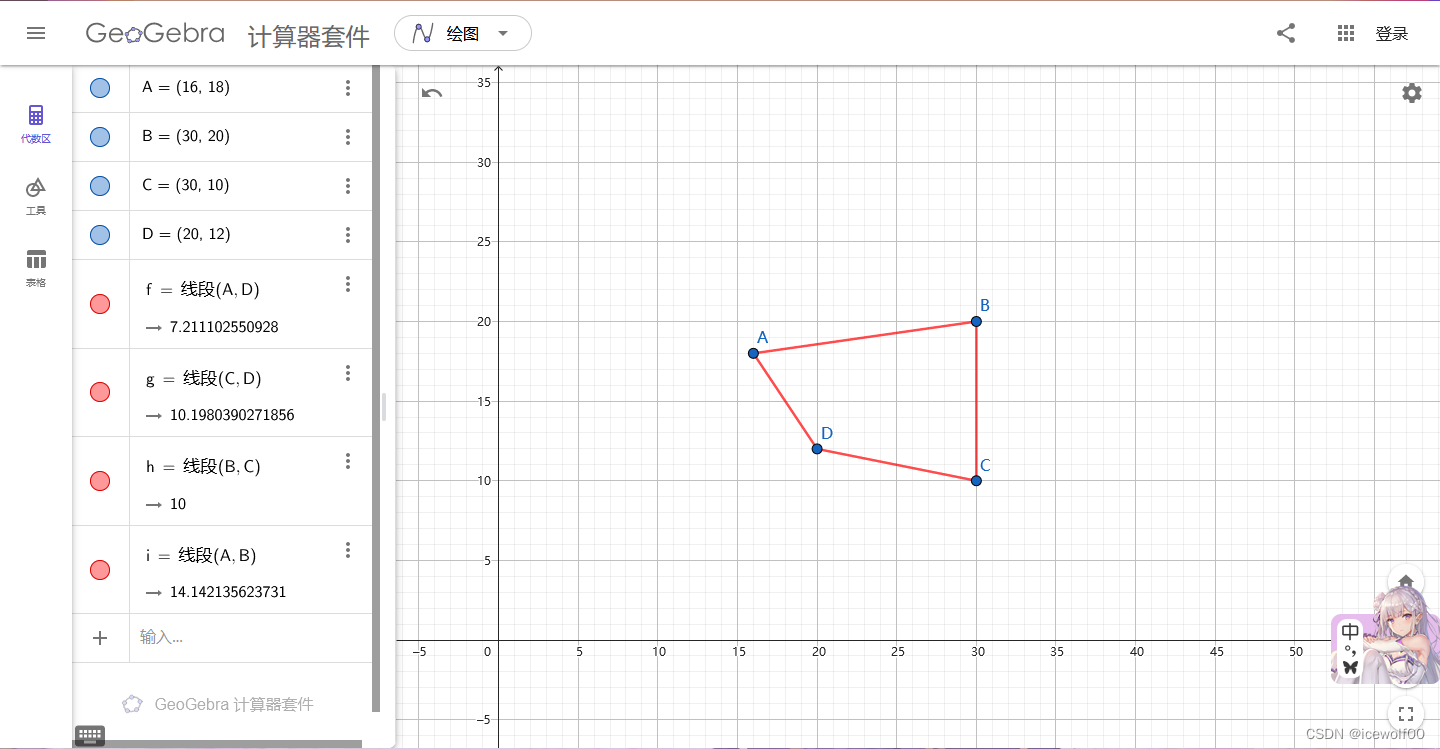The image size is (1440, 749).
Task: Open the graphics view settings gear
Action: pyautogui.click(x=1411, y=93)
